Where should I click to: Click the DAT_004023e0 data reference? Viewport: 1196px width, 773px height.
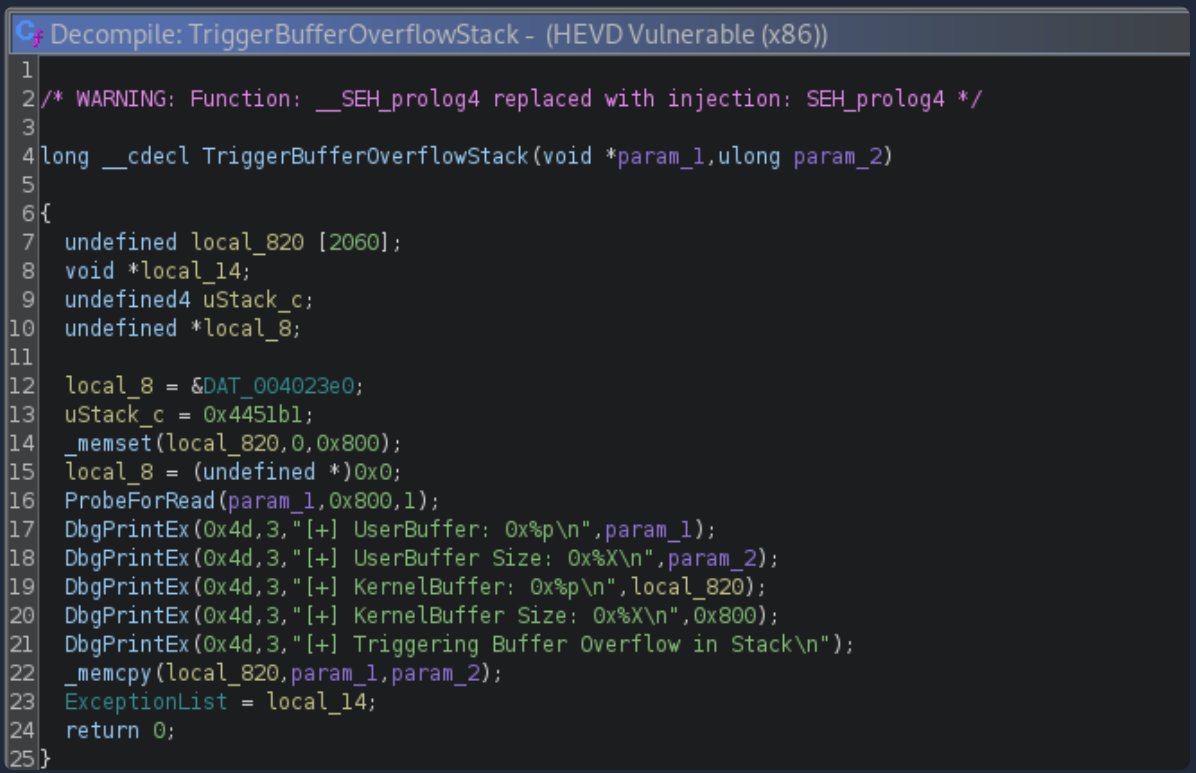click(x=278, y=386)
